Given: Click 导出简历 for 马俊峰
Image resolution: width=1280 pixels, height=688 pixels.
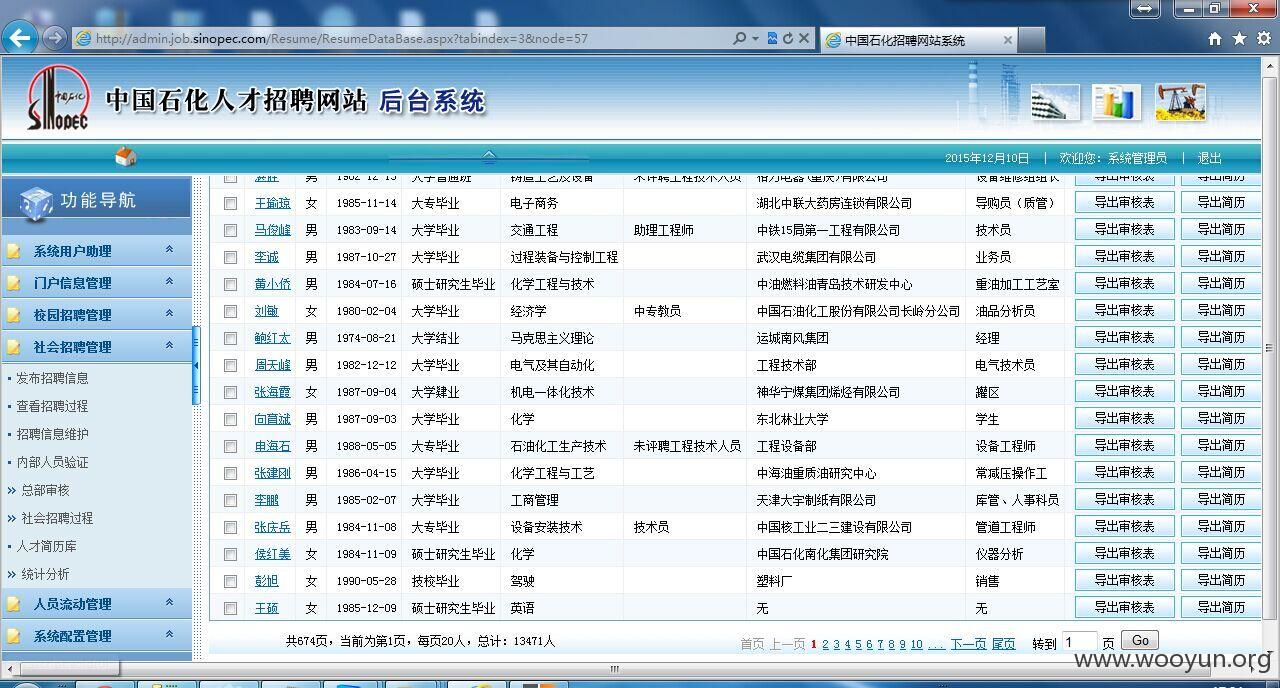Looking at the screenshot, I should (x=1220, y=229).
